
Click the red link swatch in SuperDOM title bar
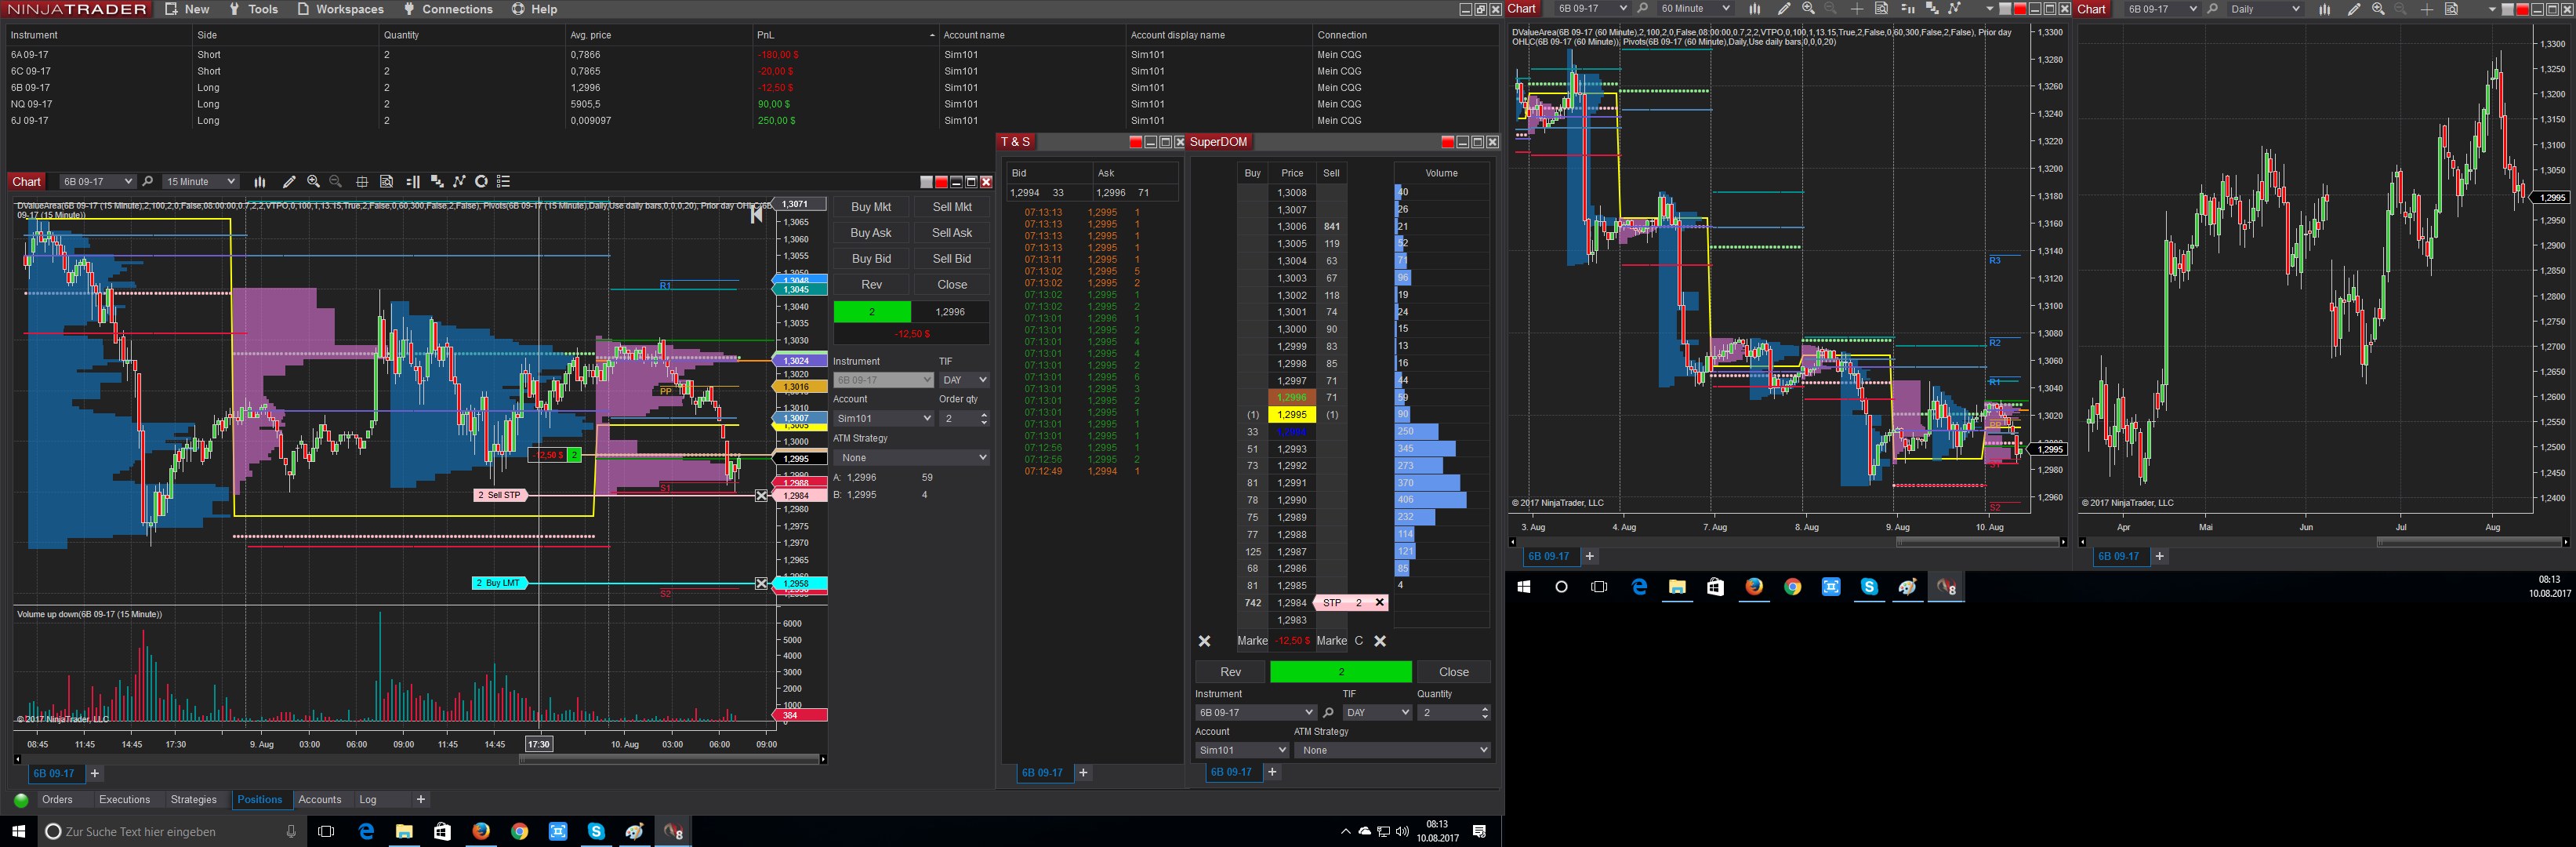[1447, 142]
